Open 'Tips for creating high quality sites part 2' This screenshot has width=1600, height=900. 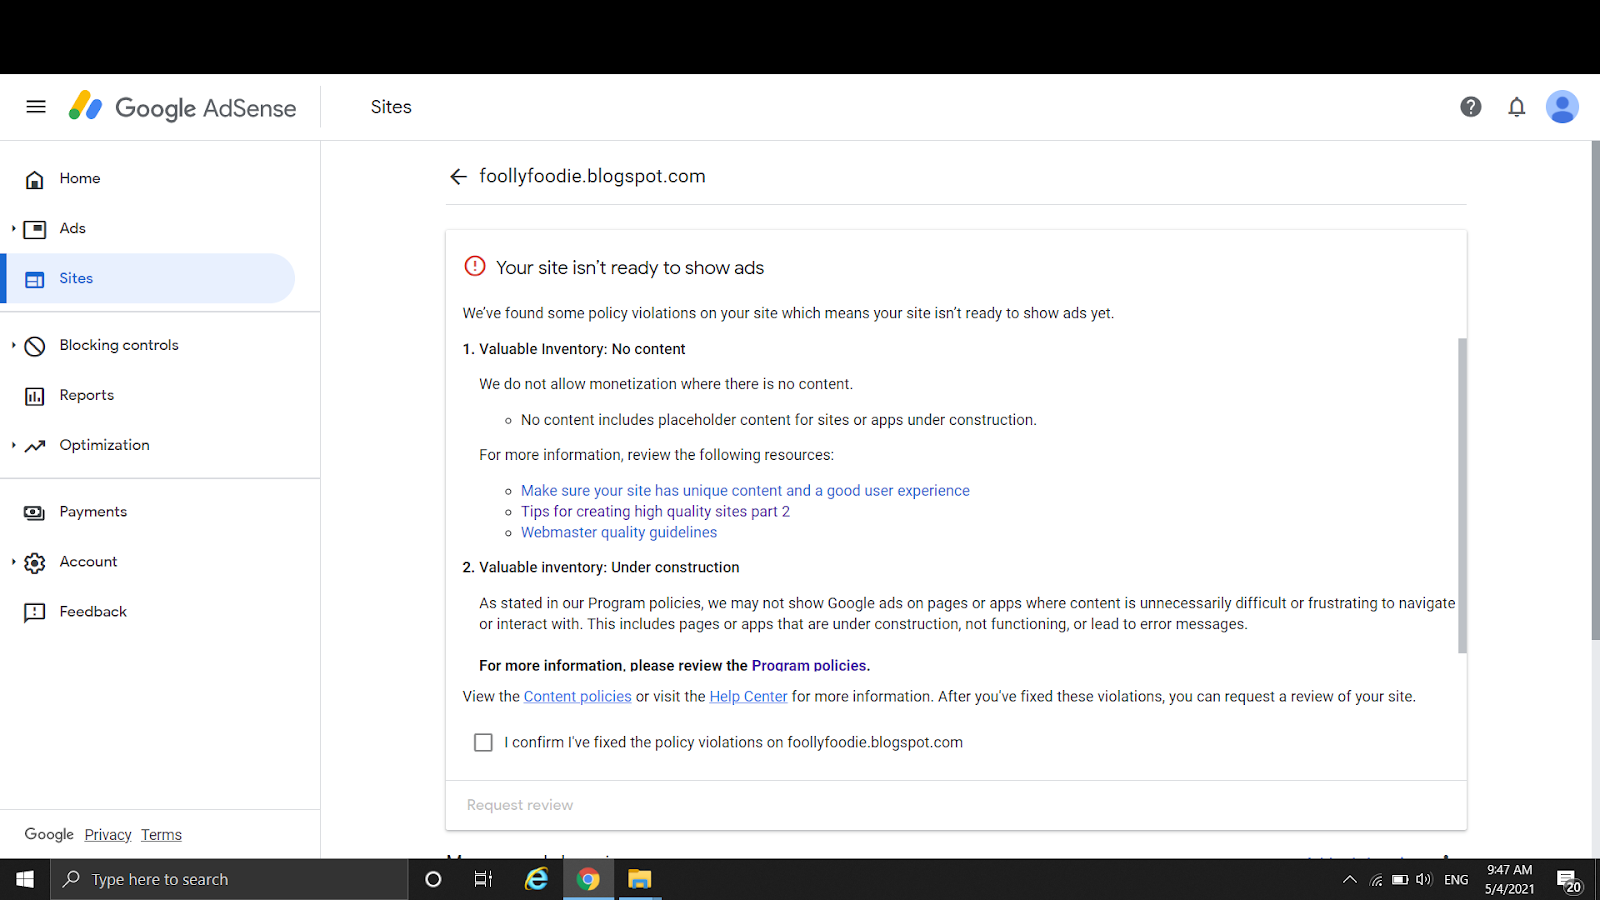[x=655, y=512]
